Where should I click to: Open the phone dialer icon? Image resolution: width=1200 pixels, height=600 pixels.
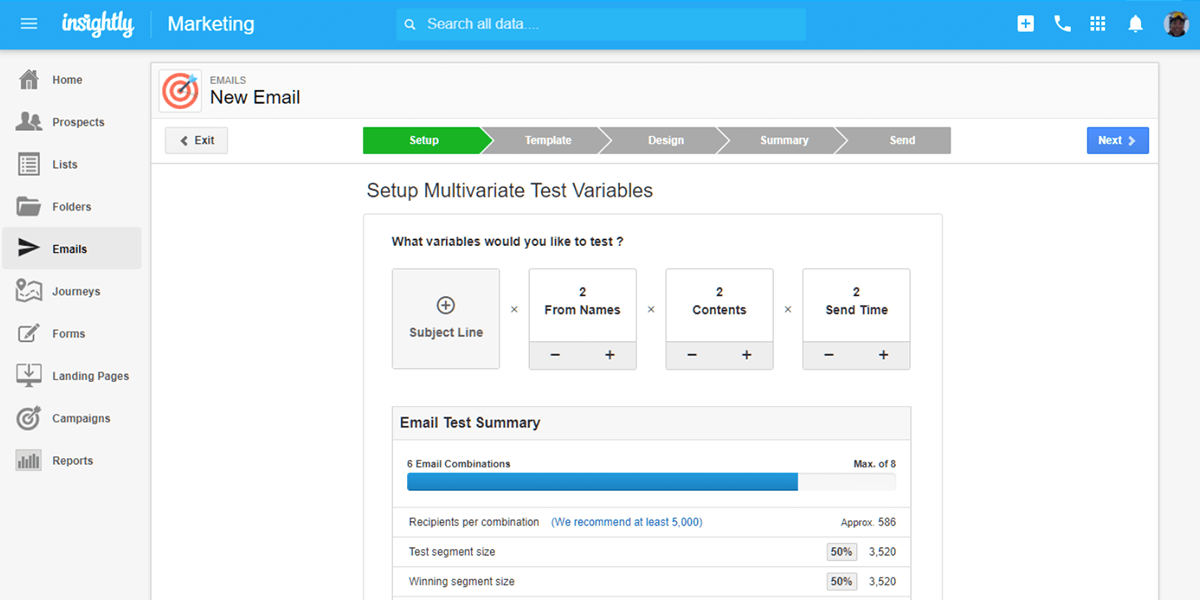point(1062,24)
